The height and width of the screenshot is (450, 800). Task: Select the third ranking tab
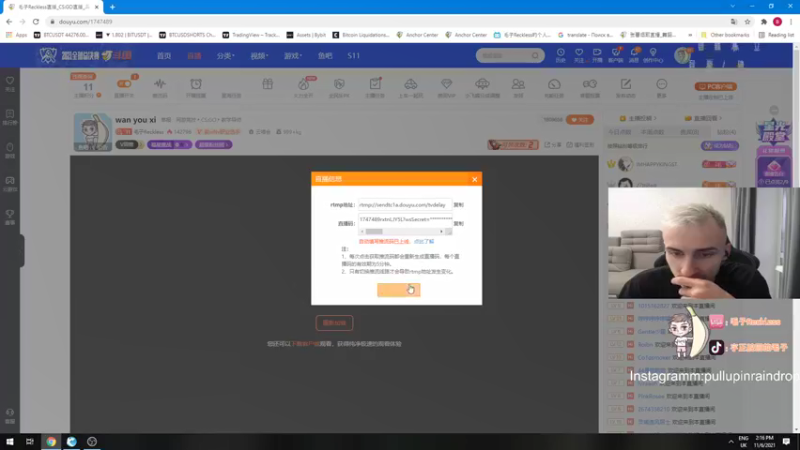click(x=689, y=132)
